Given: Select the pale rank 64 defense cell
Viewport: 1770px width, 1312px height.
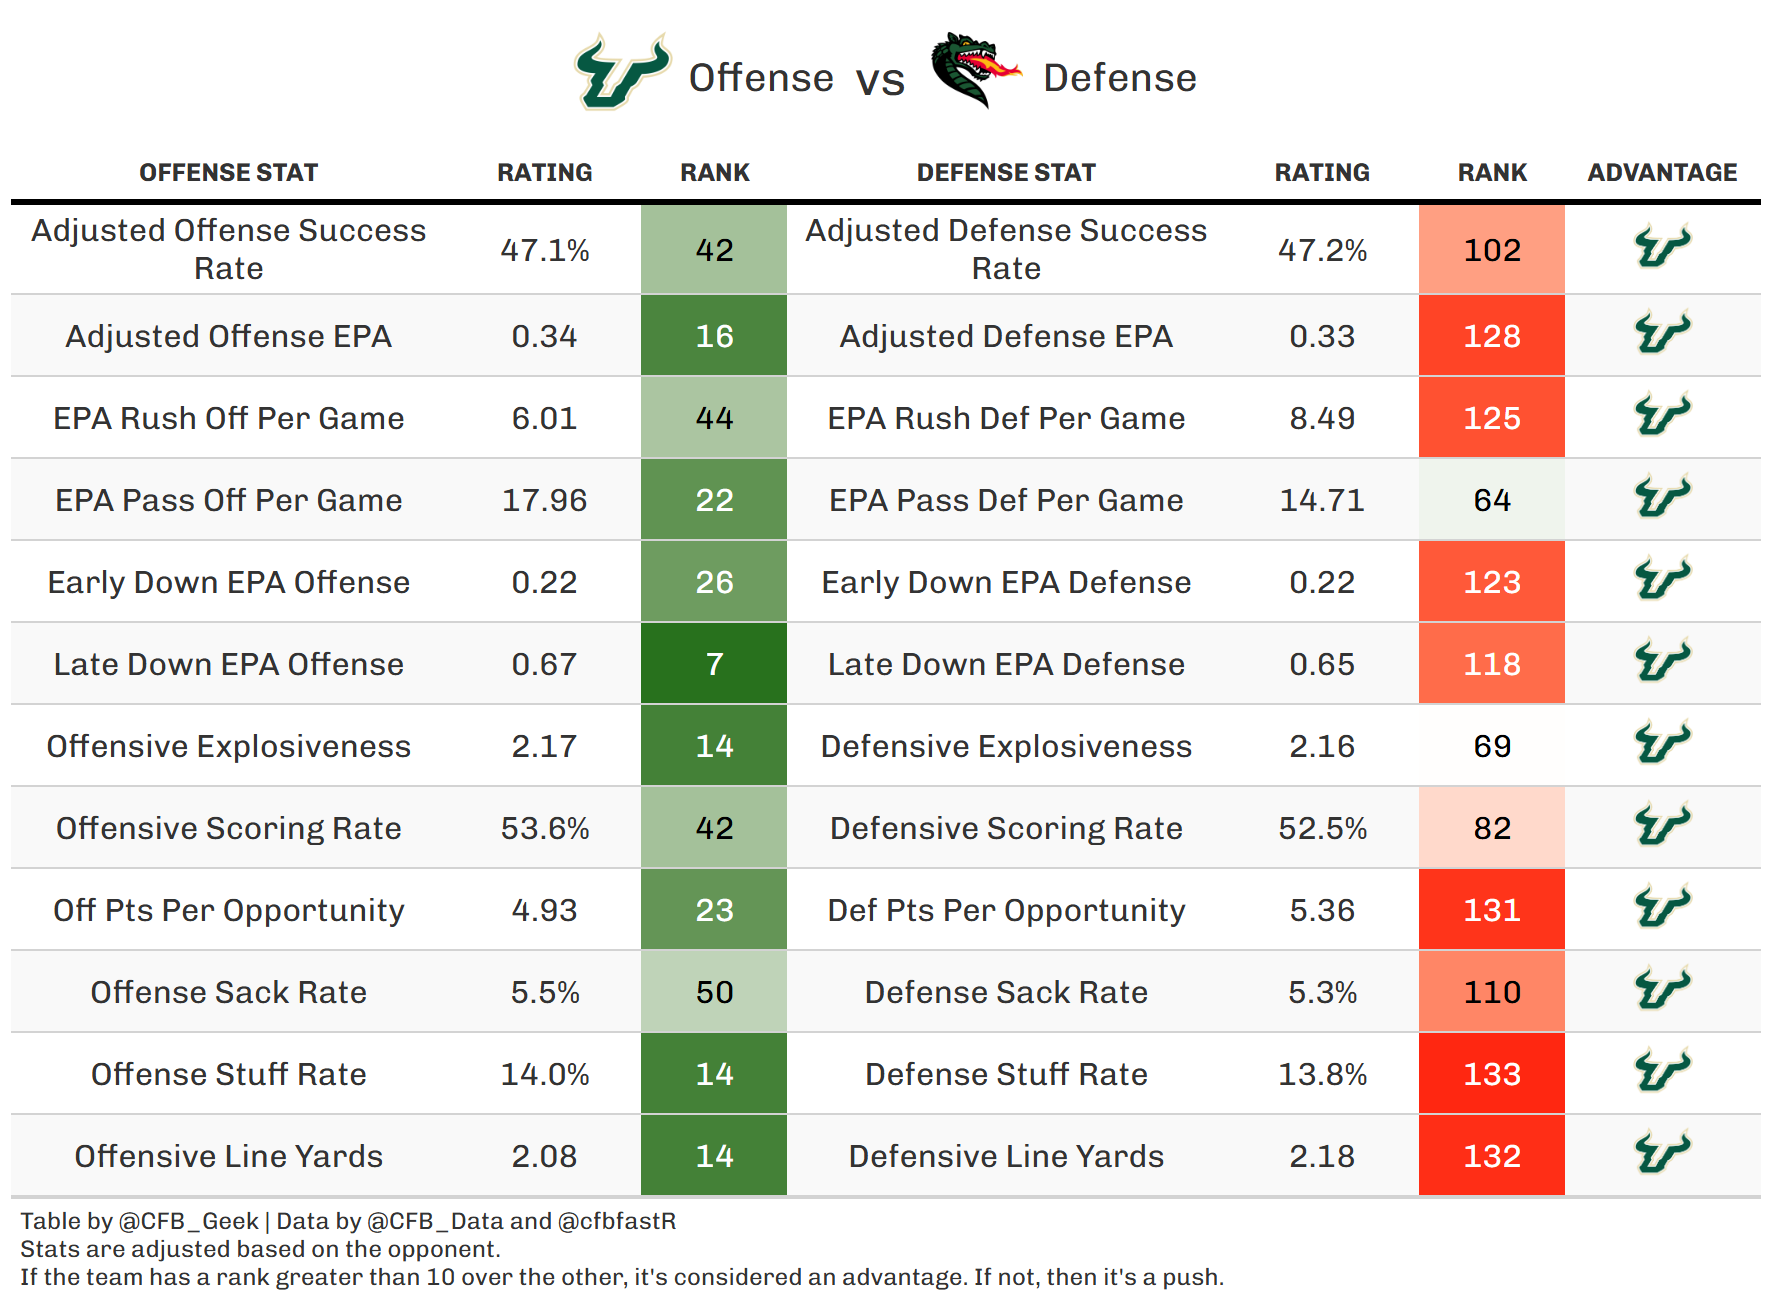Looking at the screenshot, I should tap(1491, 500).
